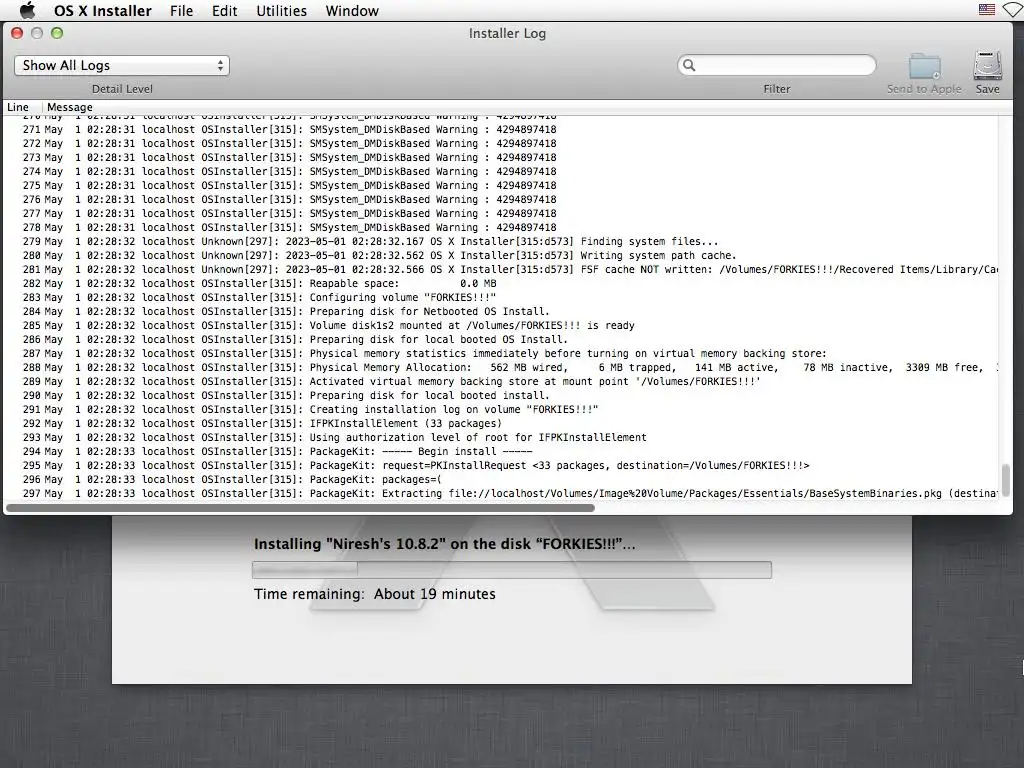Select line 286 'Preparing disk for local booted OS Install'
Screen dimensions: 1024x768
tap(502, 340)
